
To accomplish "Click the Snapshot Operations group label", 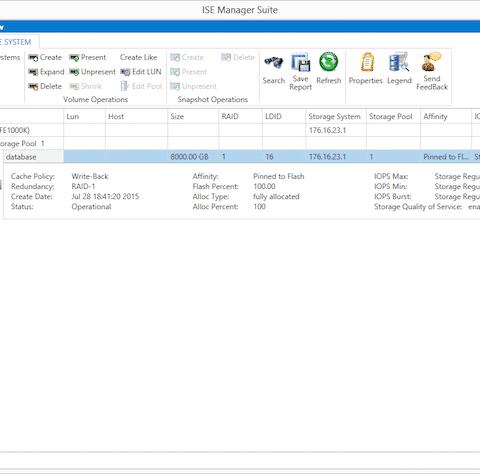I will (x=213, y=99).
